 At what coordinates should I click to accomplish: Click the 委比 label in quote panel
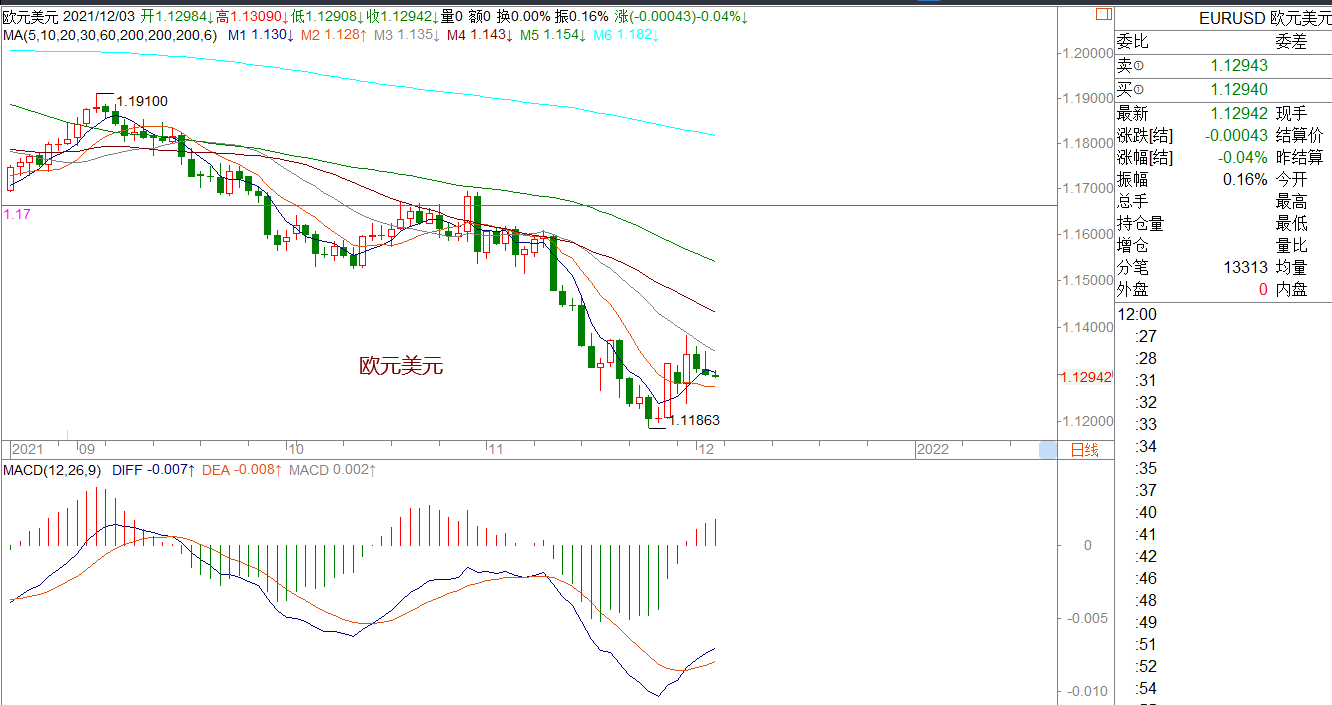[1133, 42]
